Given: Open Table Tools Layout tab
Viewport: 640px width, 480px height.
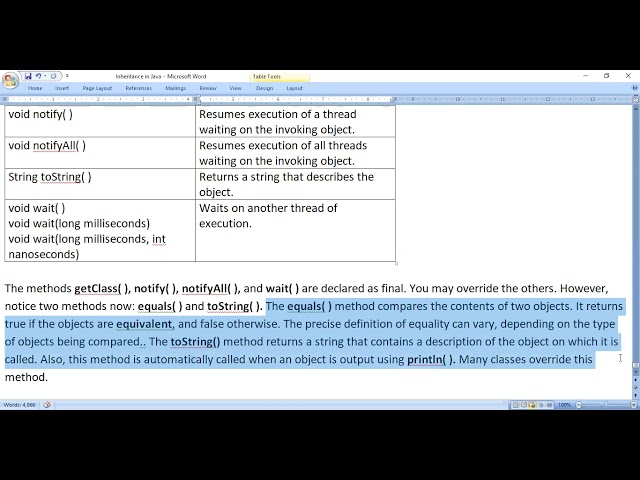Looking at the screenshot, I should pyautogui.click(x=294, y=88).
